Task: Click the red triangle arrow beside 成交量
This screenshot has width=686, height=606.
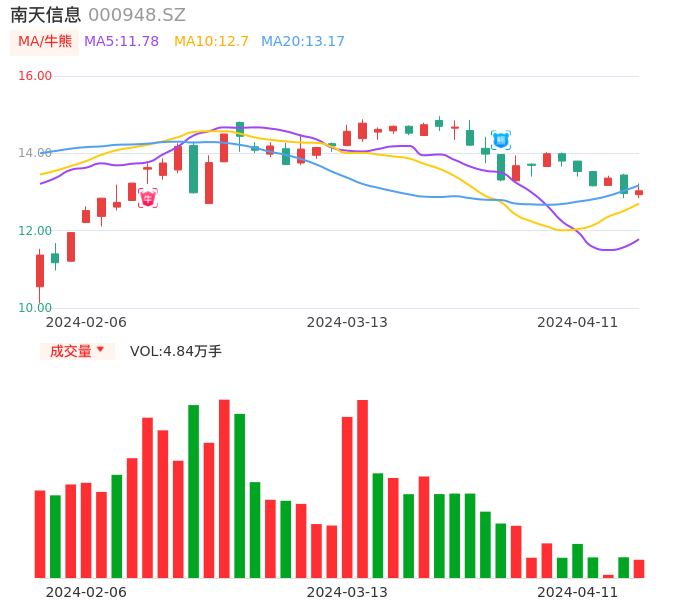Action: (101, 349)
